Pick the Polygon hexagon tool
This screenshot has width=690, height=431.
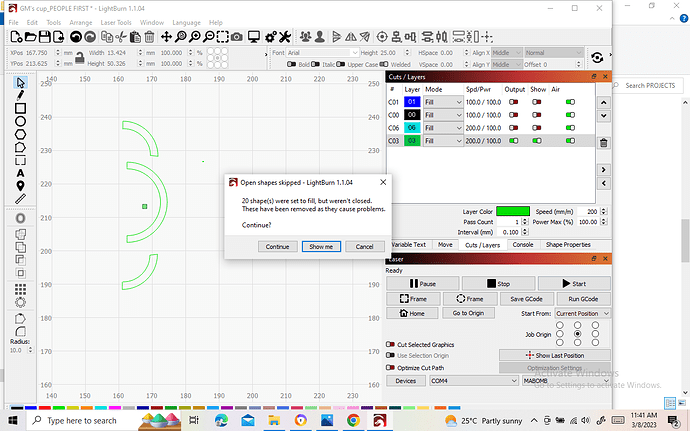(20, 134)
